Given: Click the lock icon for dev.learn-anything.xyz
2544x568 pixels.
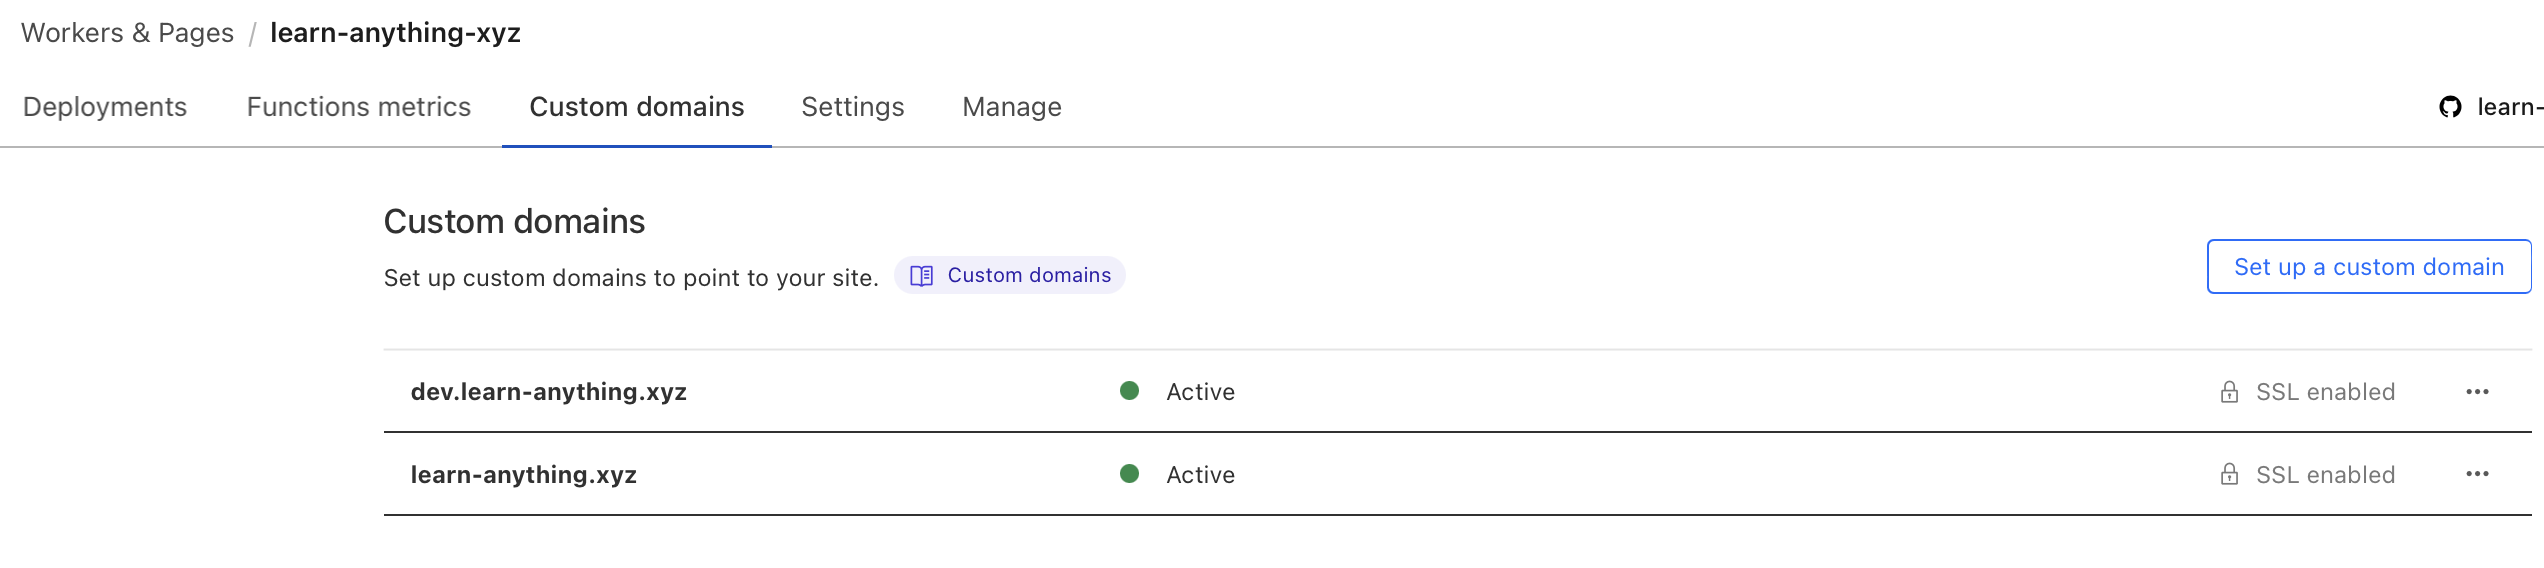Looking at the screenshot, I should 2229,392.
